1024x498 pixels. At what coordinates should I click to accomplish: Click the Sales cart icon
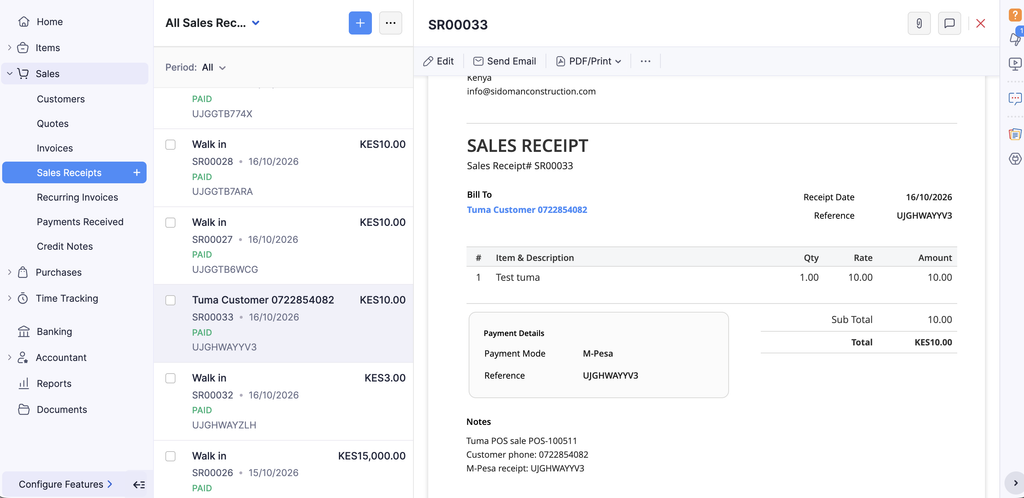tap(24, 74)
